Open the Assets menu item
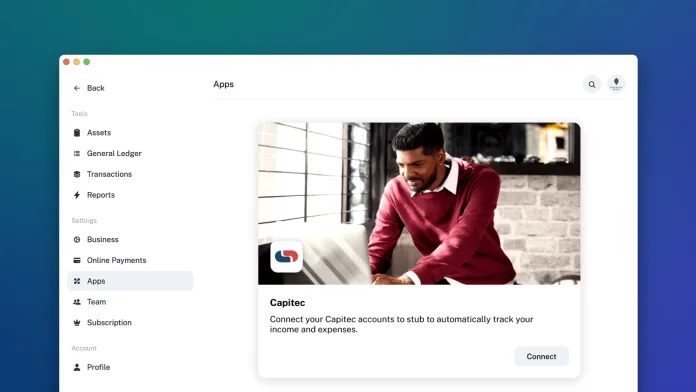The image size is (696, 392). tap(130, 133)
